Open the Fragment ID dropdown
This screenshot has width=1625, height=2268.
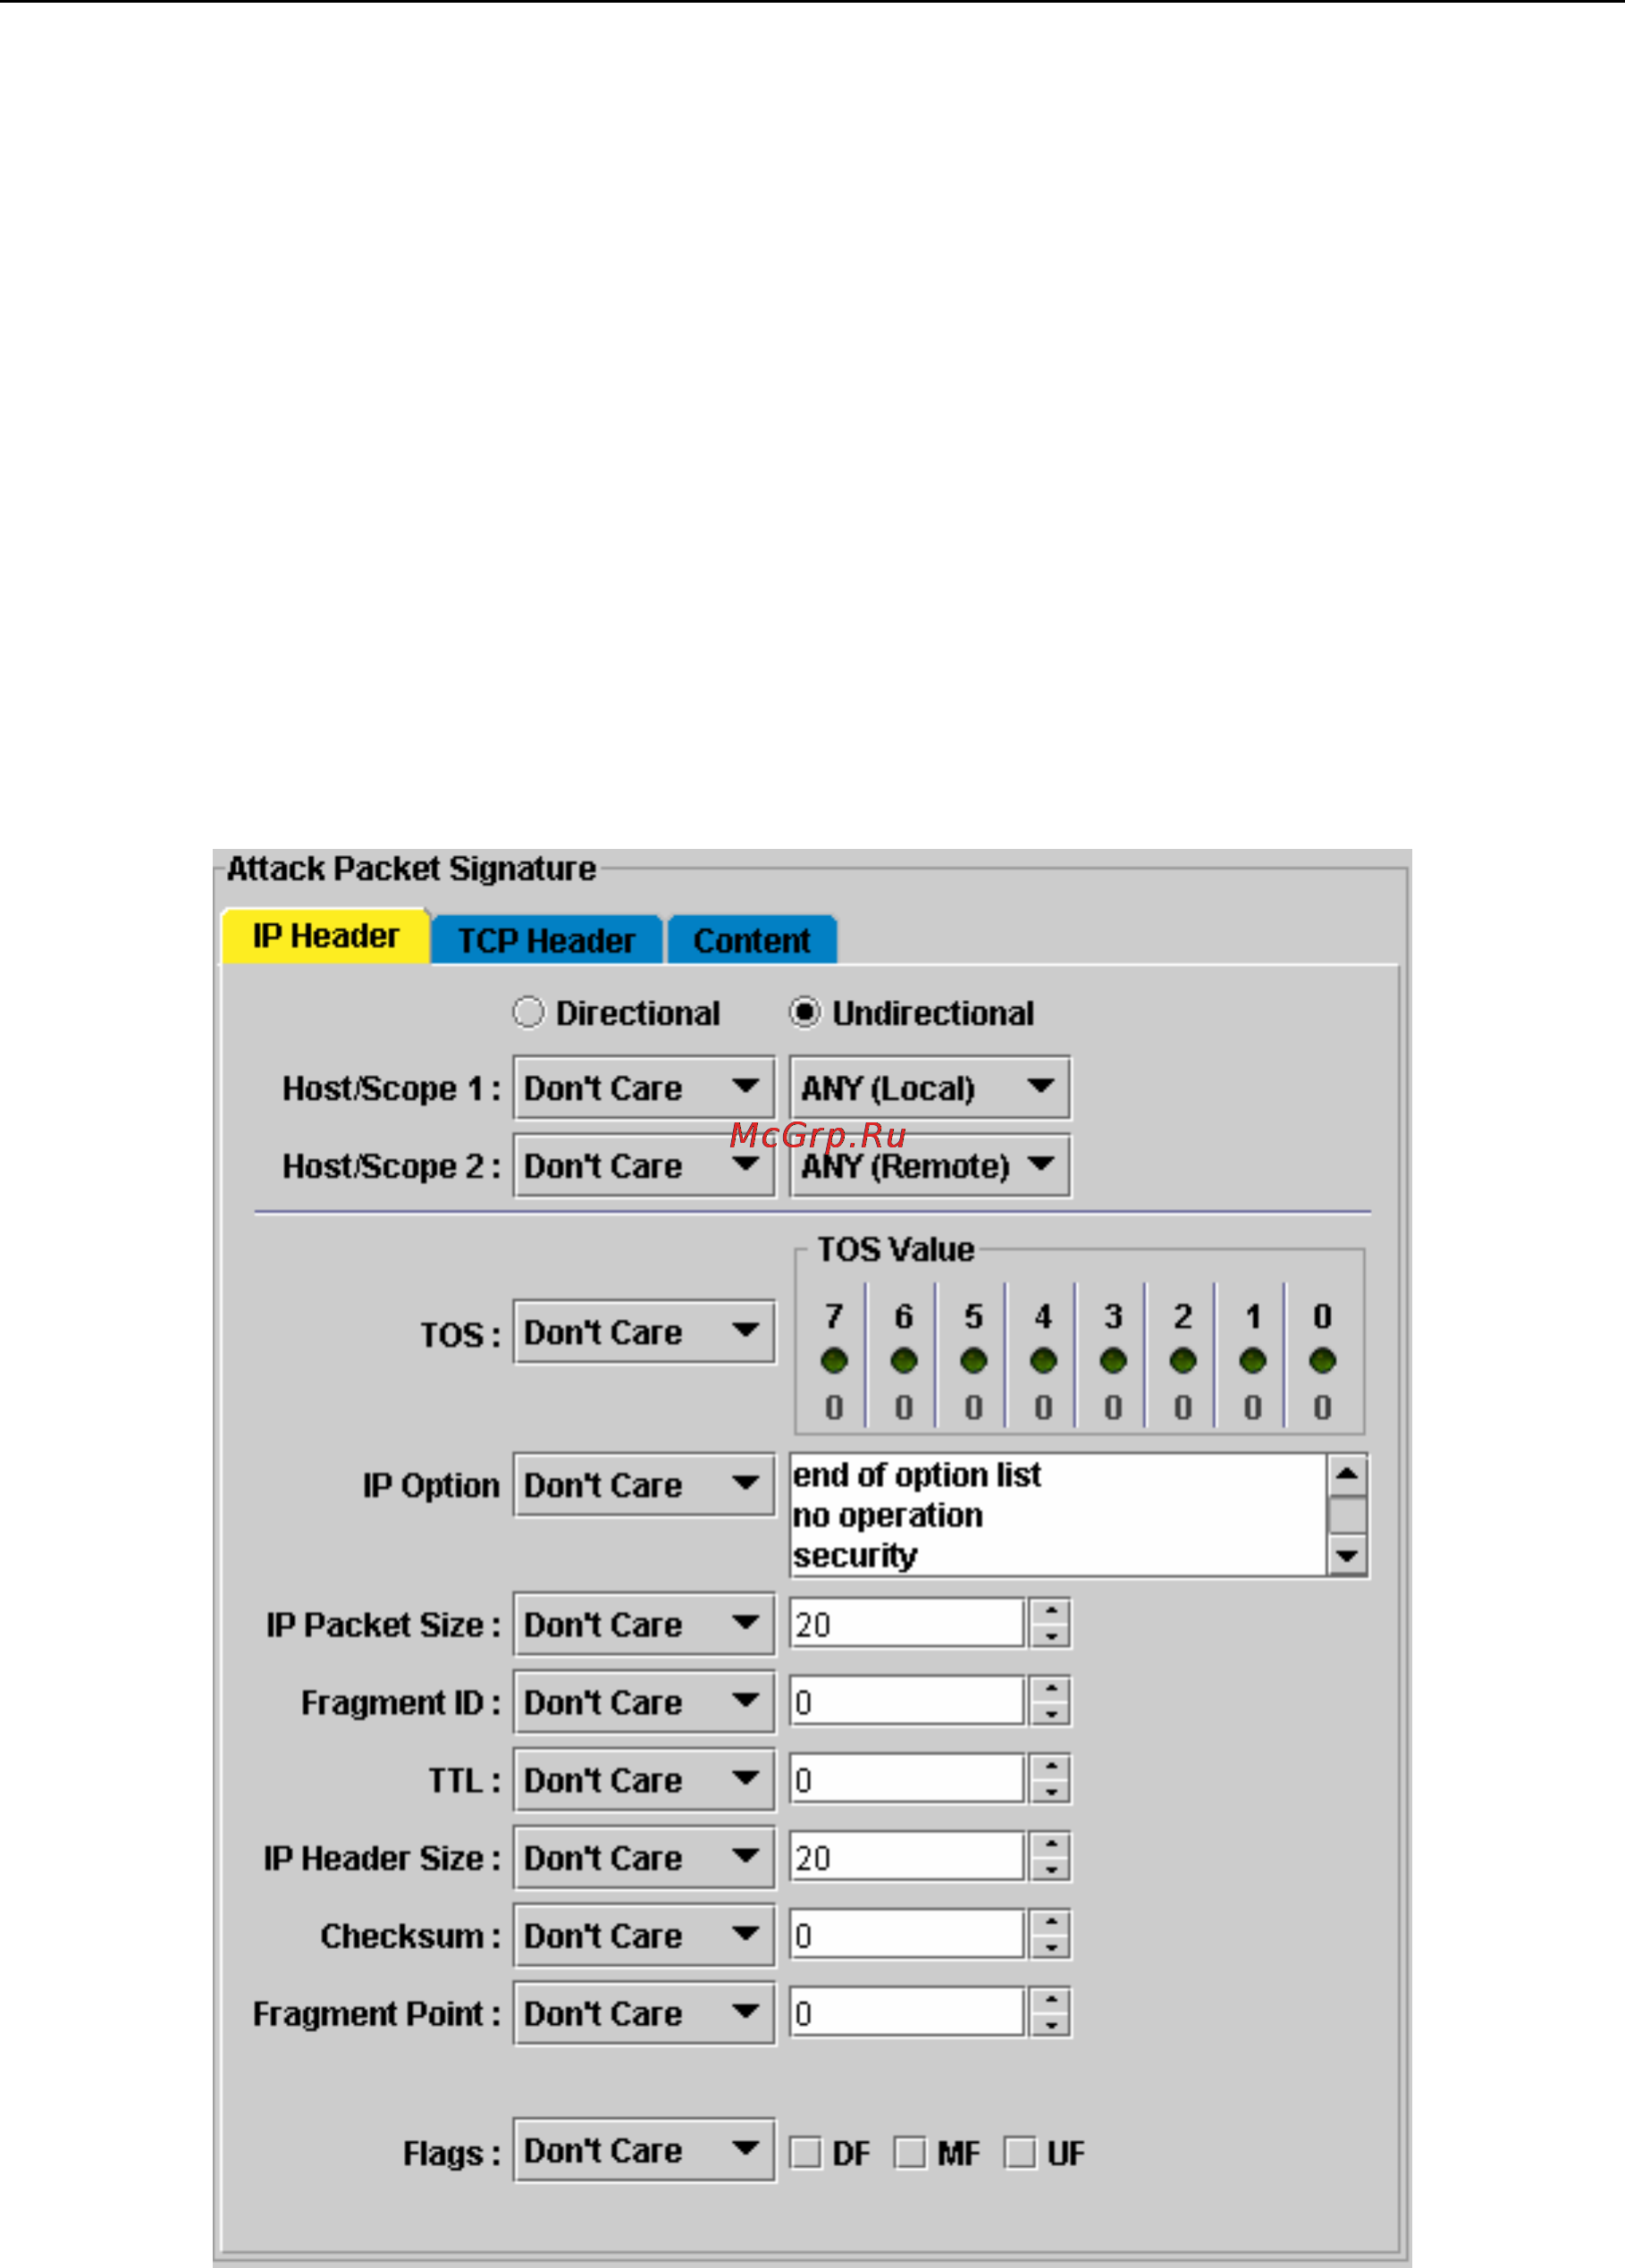point(644,1702)
